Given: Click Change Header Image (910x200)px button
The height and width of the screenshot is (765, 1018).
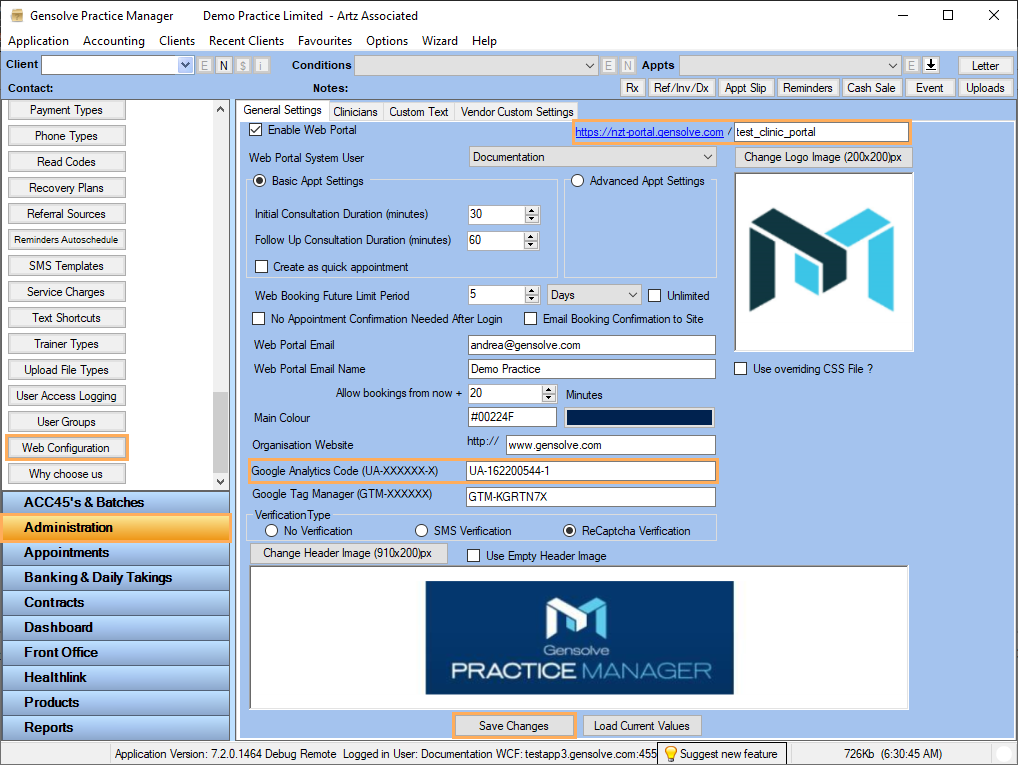Looking at the screenshot, I should tap(348, 553).
